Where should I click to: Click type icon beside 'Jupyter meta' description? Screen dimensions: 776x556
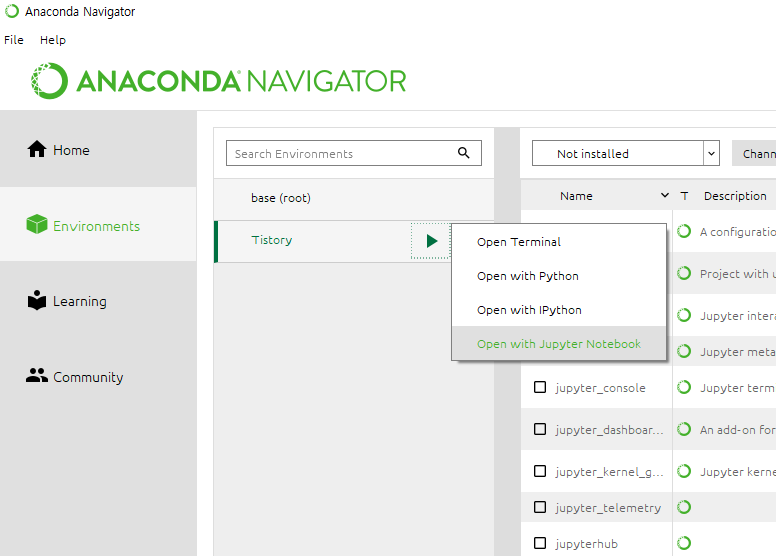(684, 352)
